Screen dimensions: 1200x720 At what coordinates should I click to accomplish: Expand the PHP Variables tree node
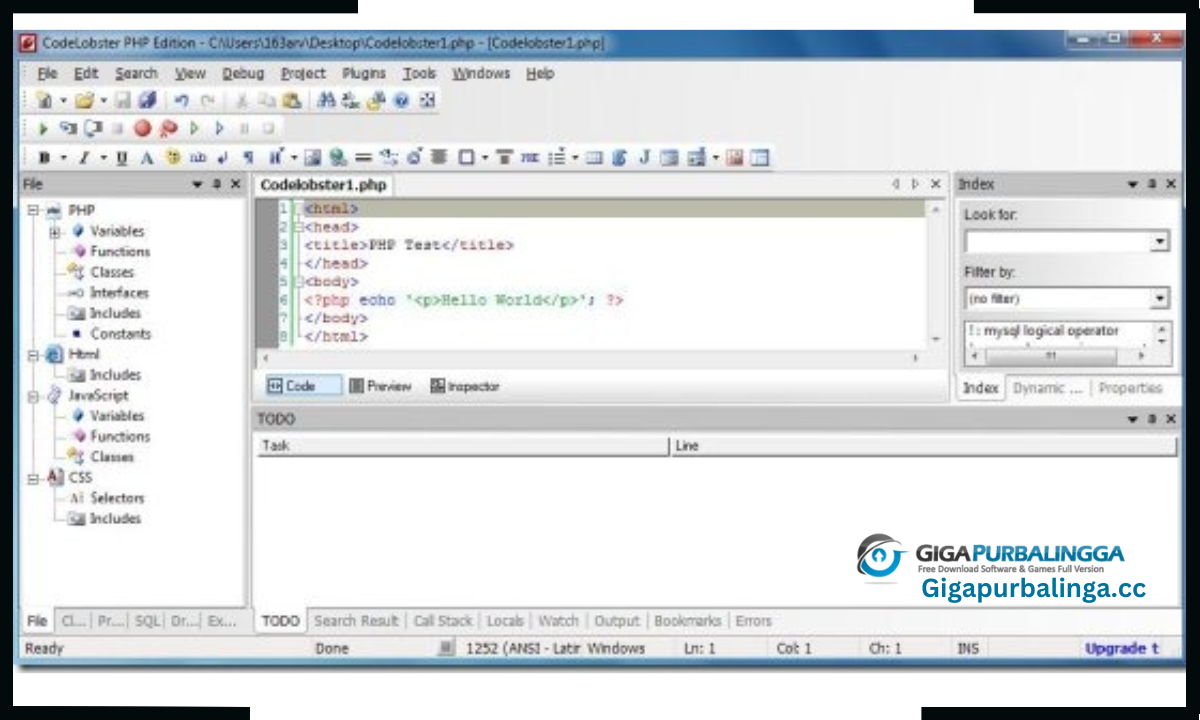coord(54,231)
